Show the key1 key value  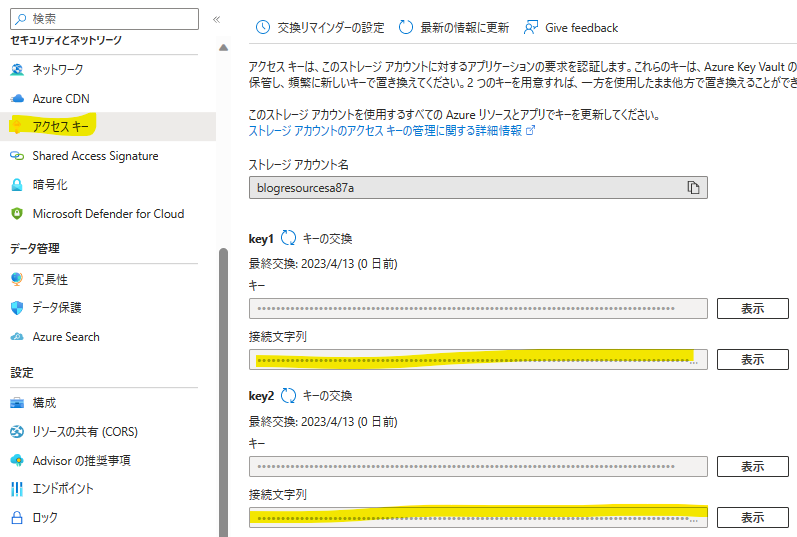coord(753,309)
